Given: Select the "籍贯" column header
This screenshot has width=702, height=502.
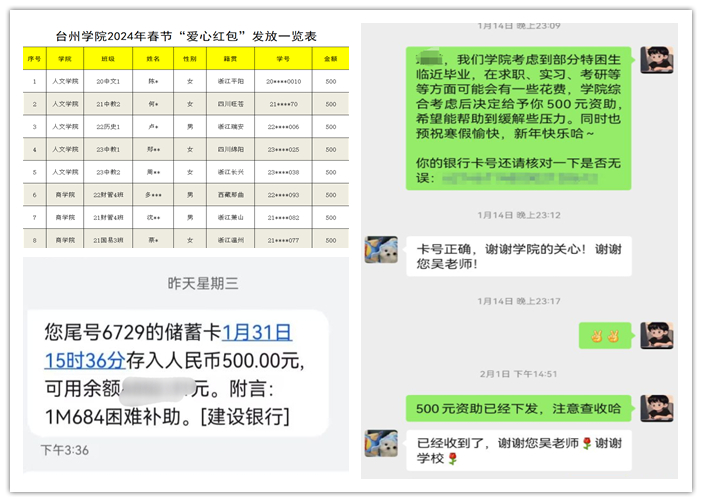Looking at the screenshot, I should (x=234, y=60).
